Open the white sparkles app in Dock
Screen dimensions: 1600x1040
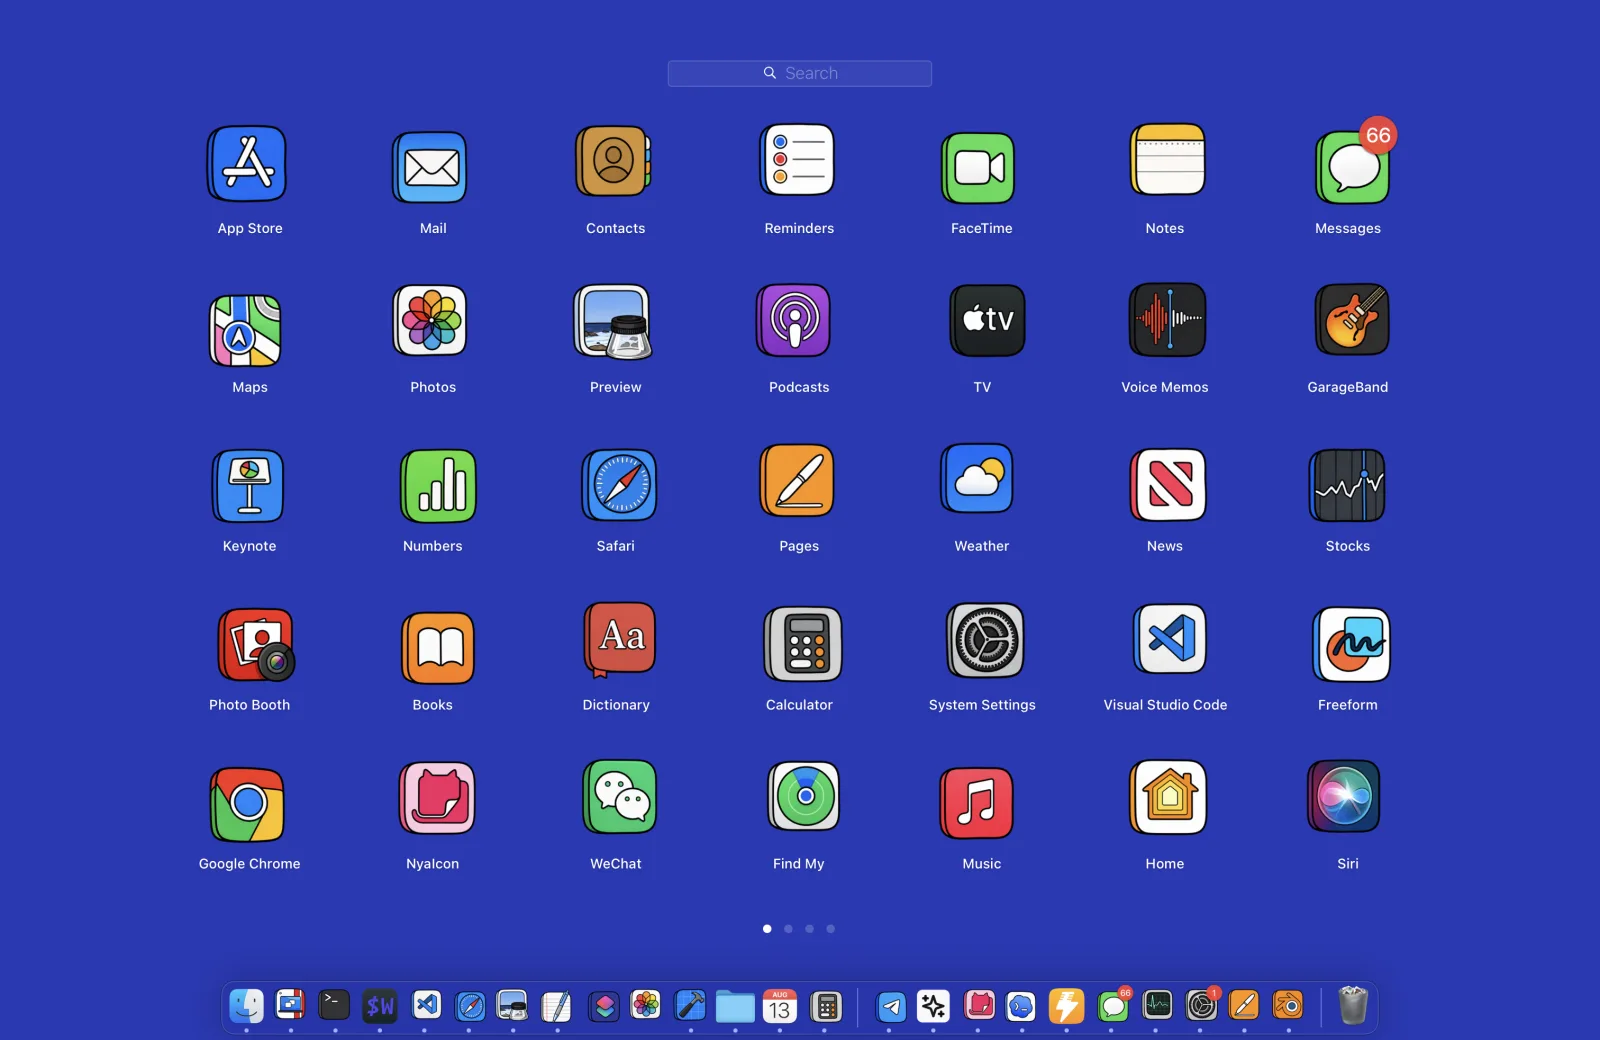(x=933, y=1005)
